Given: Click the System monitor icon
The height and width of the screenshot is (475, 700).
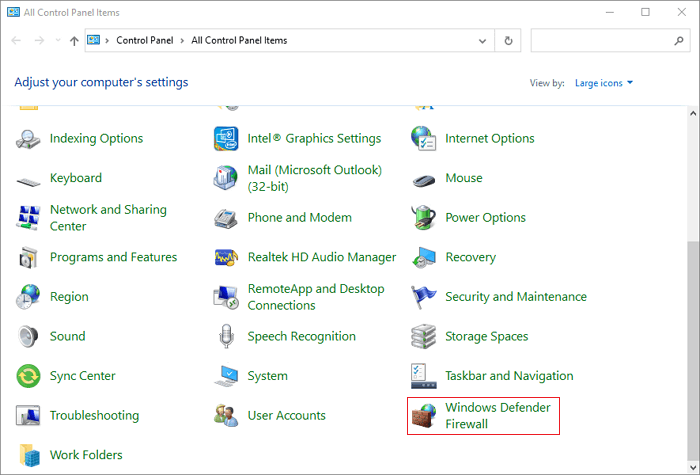Looking at the screenshot, I should 226,376.
